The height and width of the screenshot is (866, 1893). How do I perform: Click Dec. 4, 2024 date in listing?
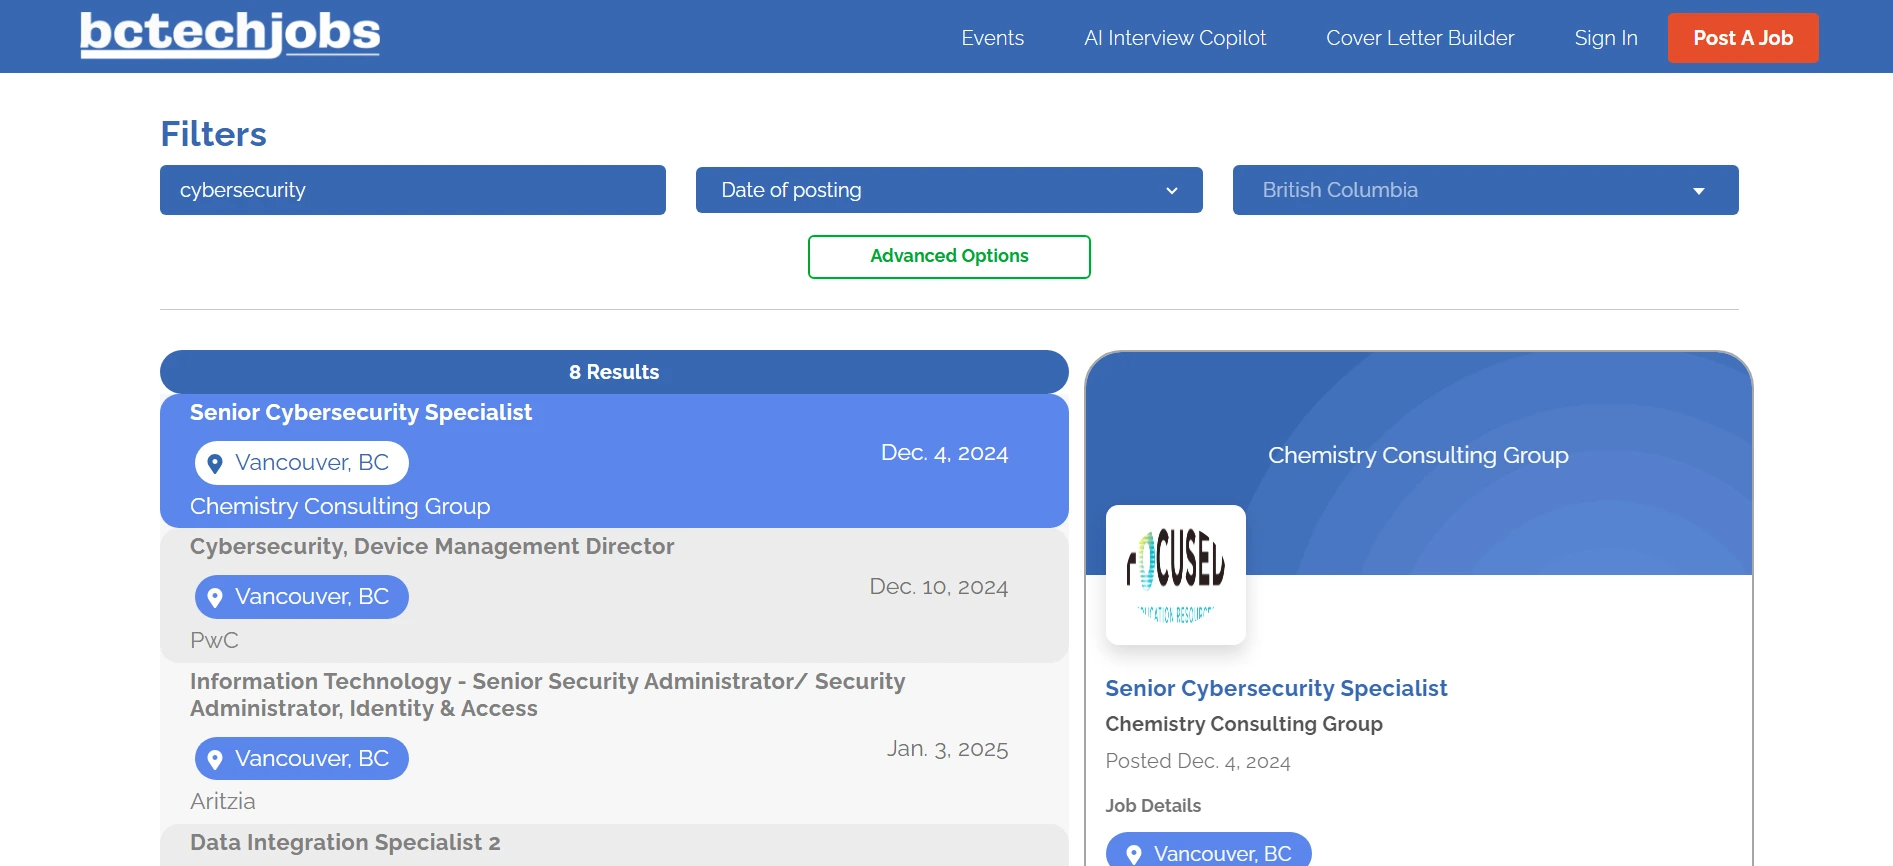[944, 453]
